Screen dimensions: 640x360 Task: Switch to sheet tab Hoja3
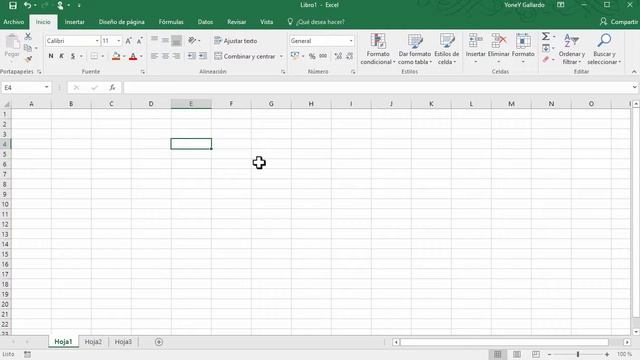tap(123, 342)
